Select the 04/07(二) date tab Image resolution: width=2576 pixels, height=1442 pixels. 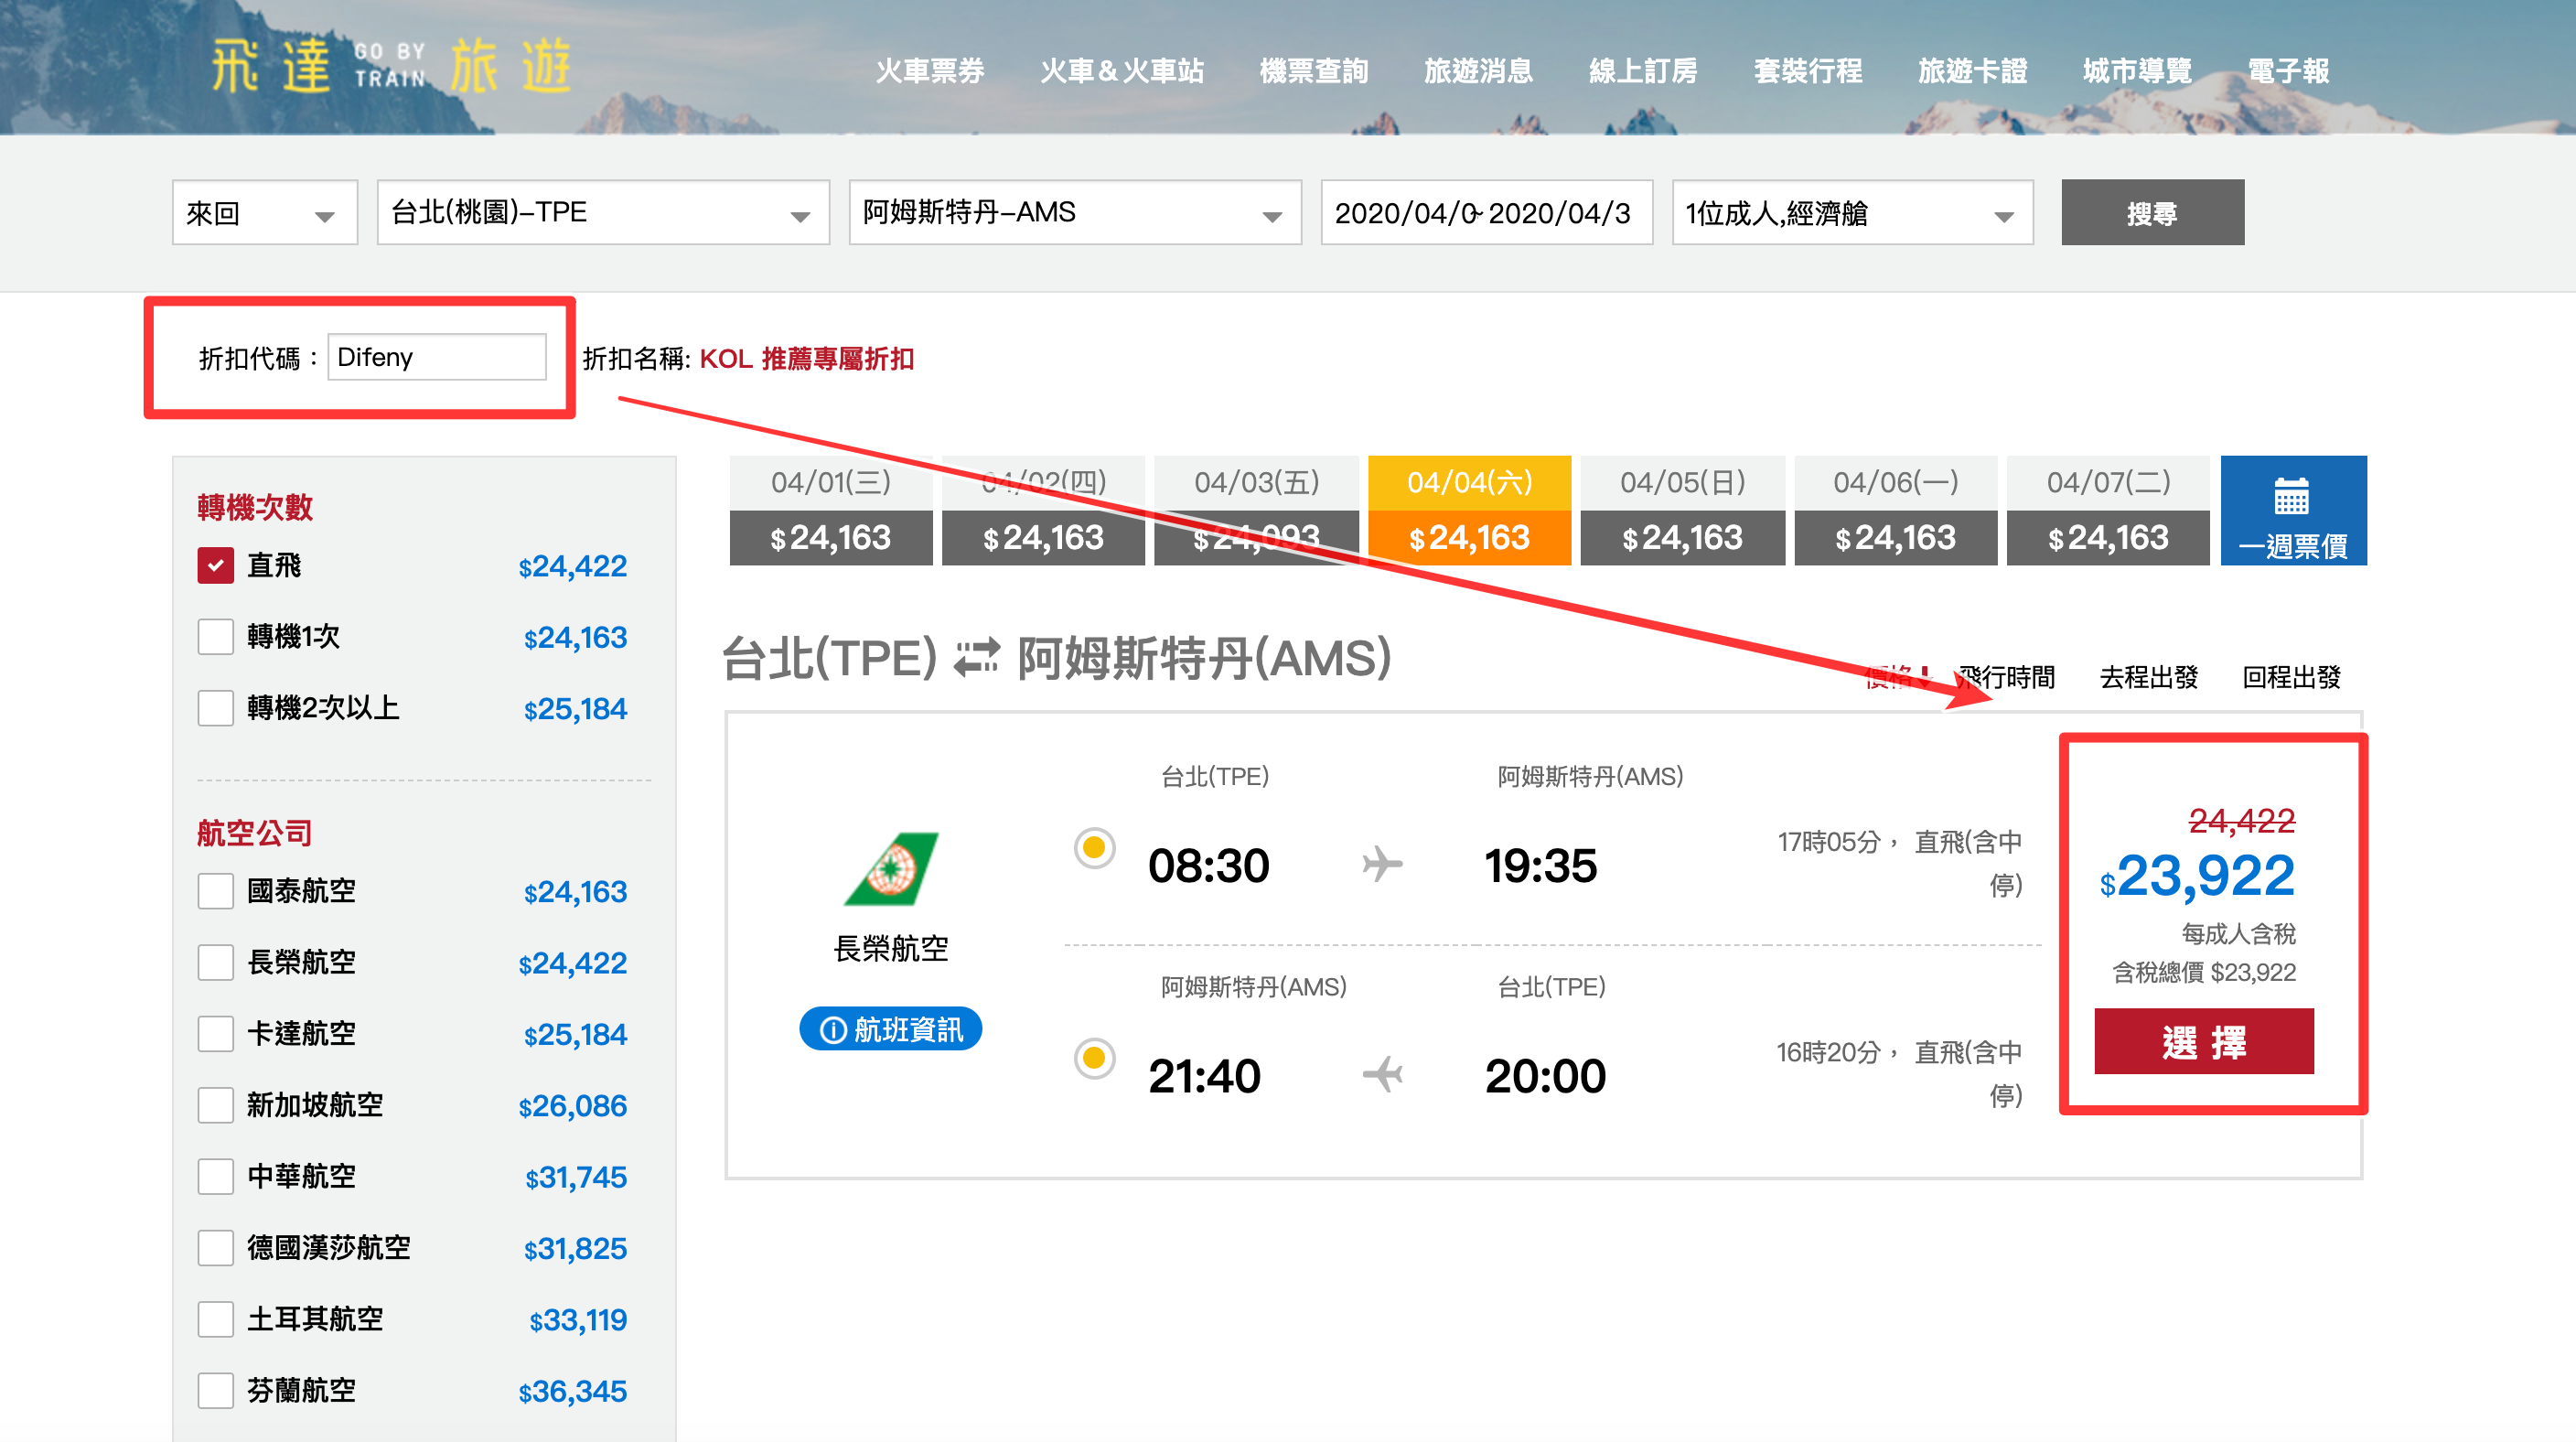point(2108,510)
